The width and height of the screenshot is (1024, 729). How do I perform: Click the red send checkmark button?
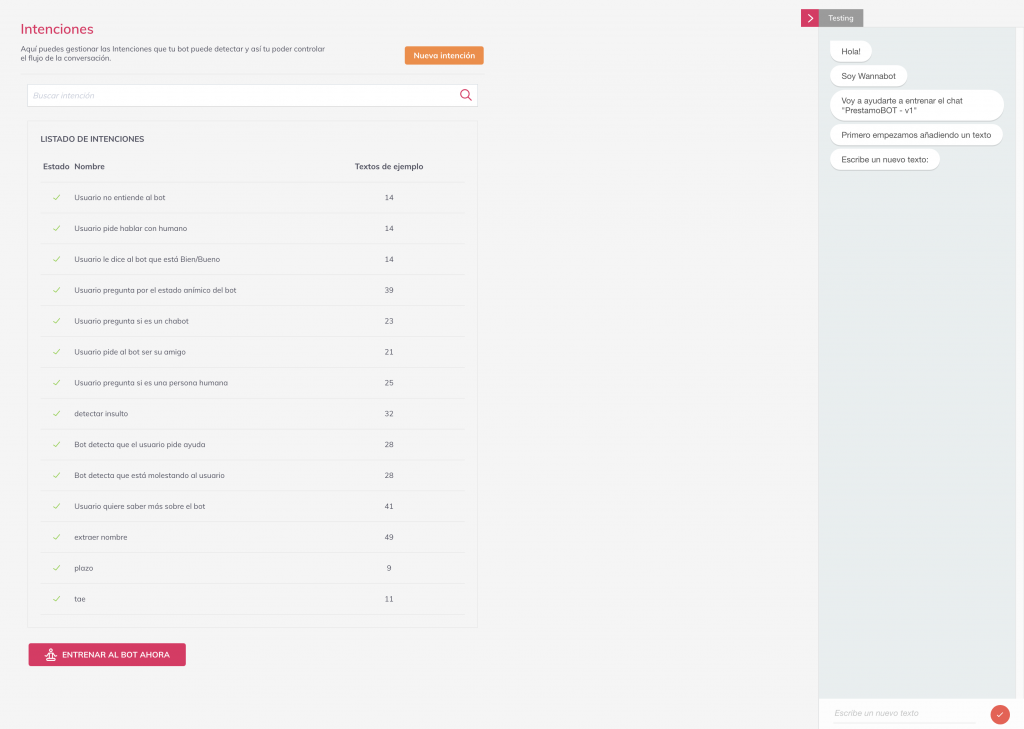pyautogui.click(x=1000, y=714)
